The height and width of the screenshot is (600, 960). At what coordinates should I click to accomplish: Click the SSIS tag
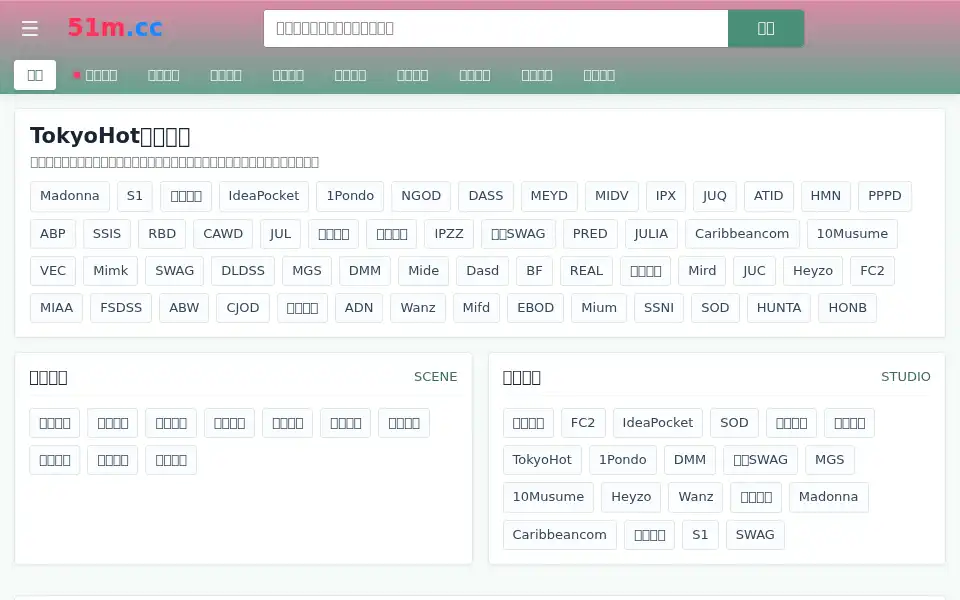(x=107, y=234)
